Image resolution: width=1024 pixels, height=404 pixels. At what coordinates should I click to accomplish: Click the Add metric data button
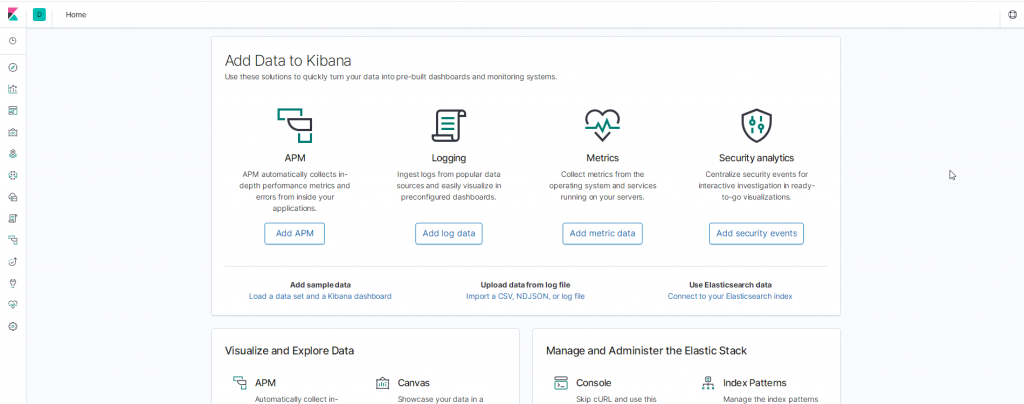602,234
